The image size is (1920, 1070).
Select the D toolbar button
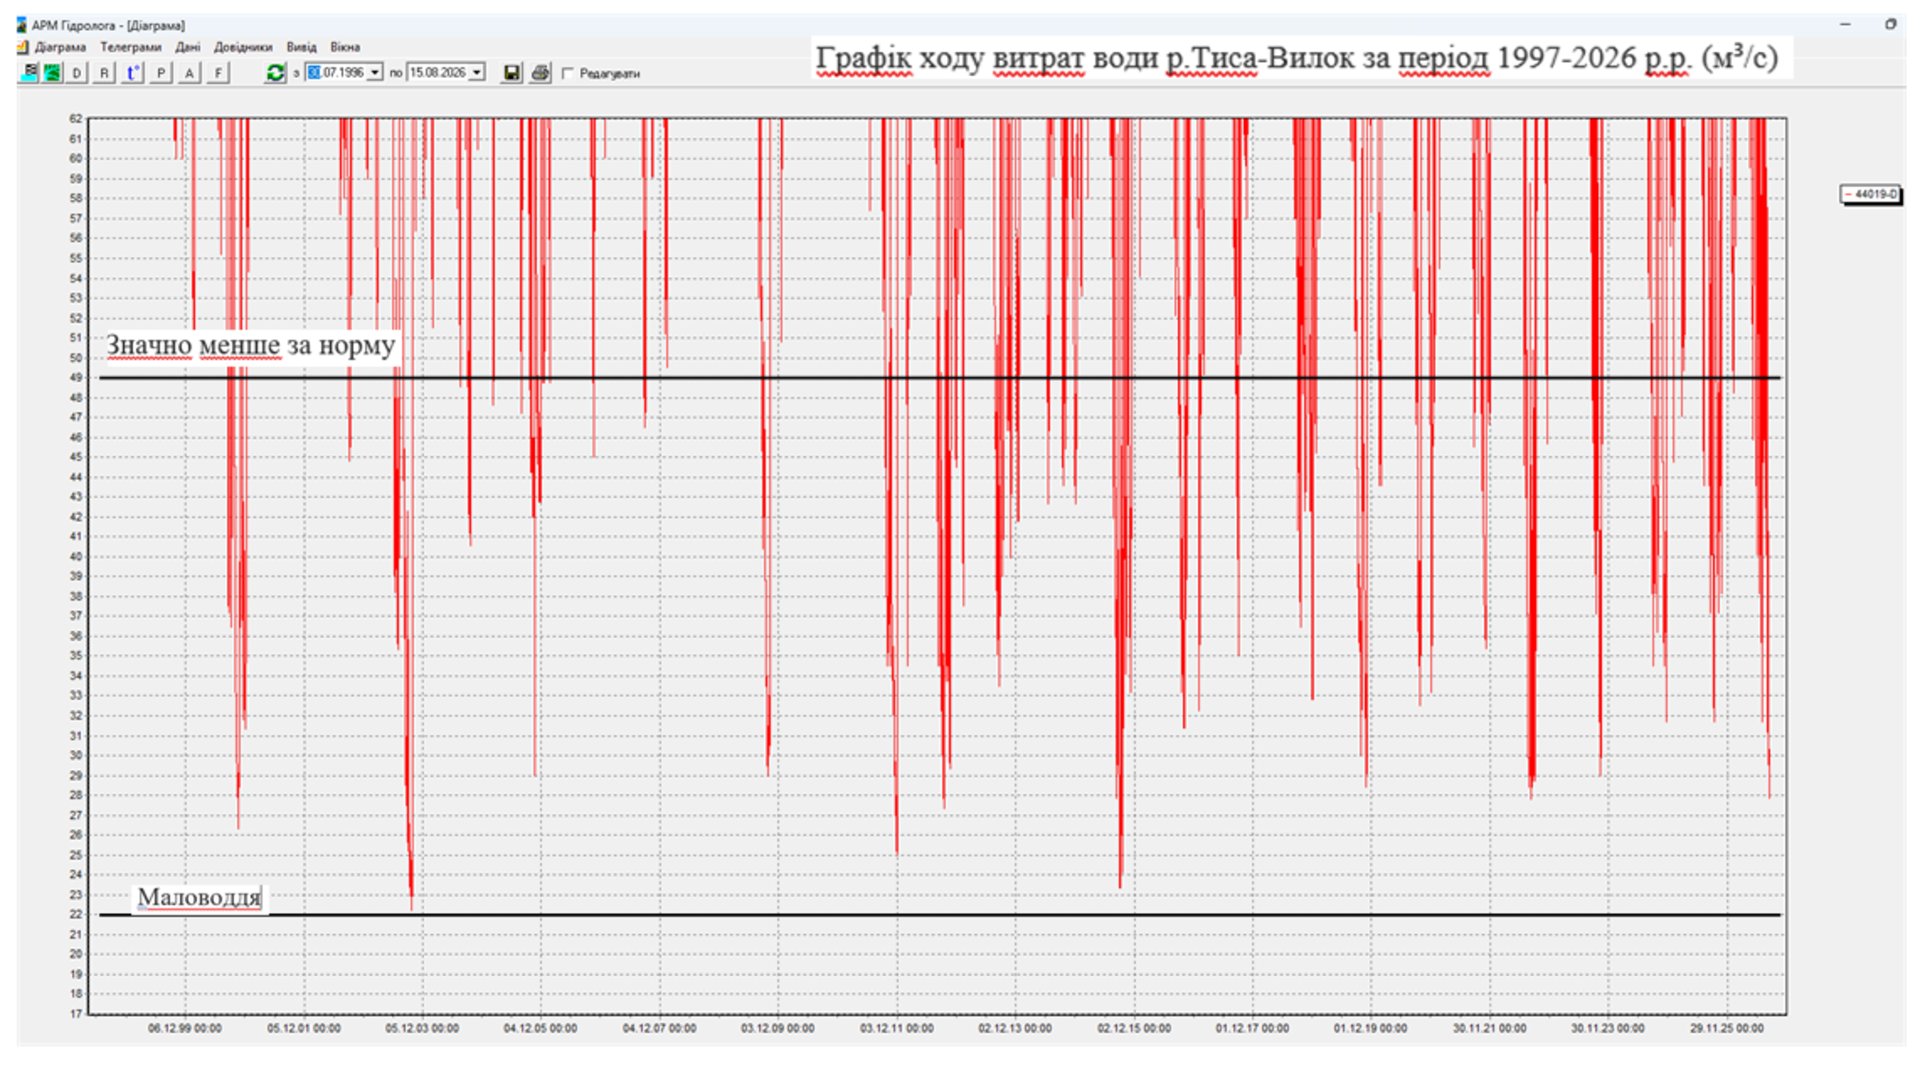pyautogui.click(x=77, y=72)
